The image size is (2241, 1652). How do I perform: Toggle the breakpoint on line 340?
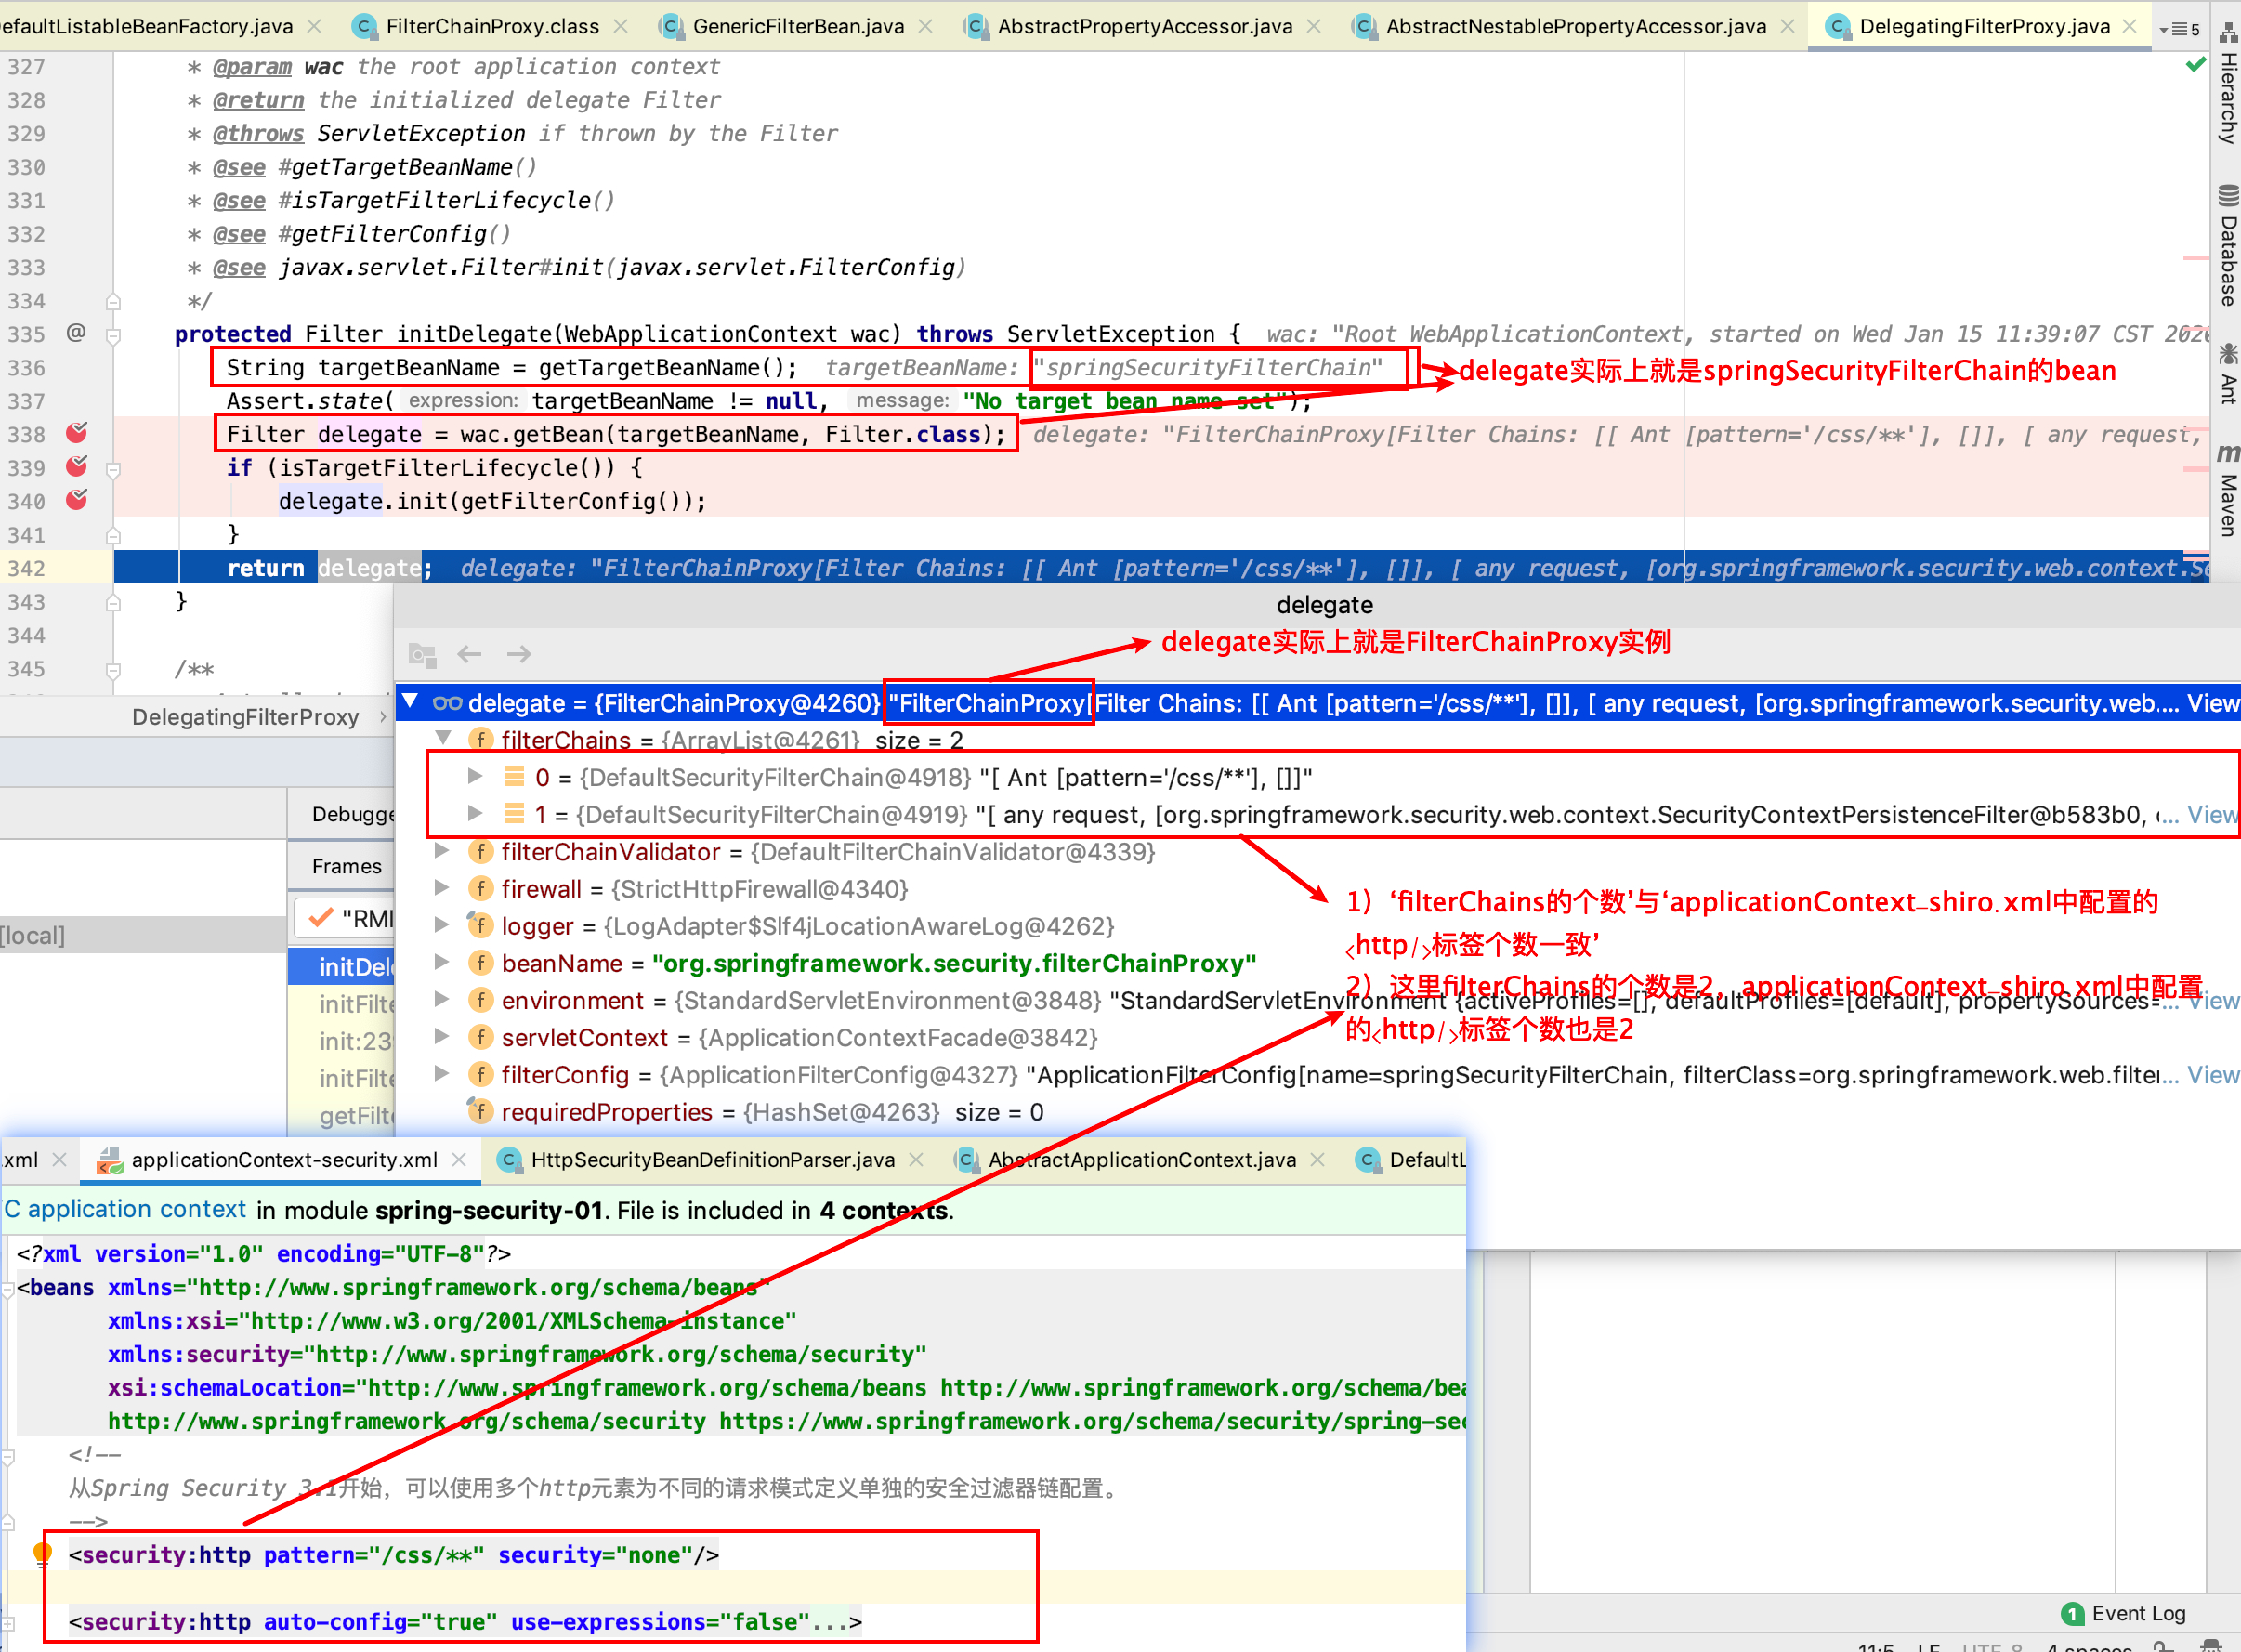coord(76,500)
